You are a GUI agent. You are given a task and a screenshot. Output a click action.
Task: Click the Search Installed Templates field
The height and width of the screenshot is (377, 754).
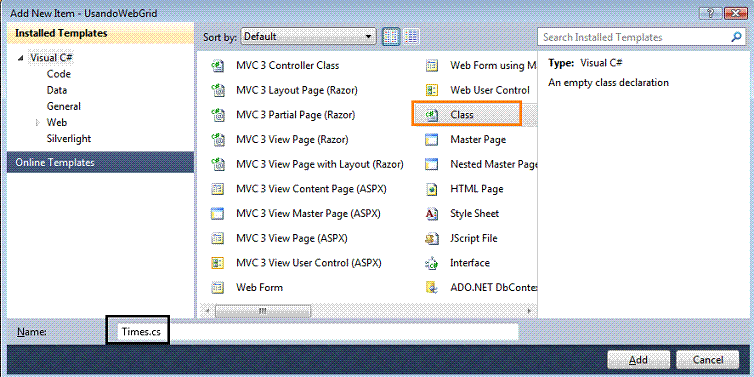(641, 37)
